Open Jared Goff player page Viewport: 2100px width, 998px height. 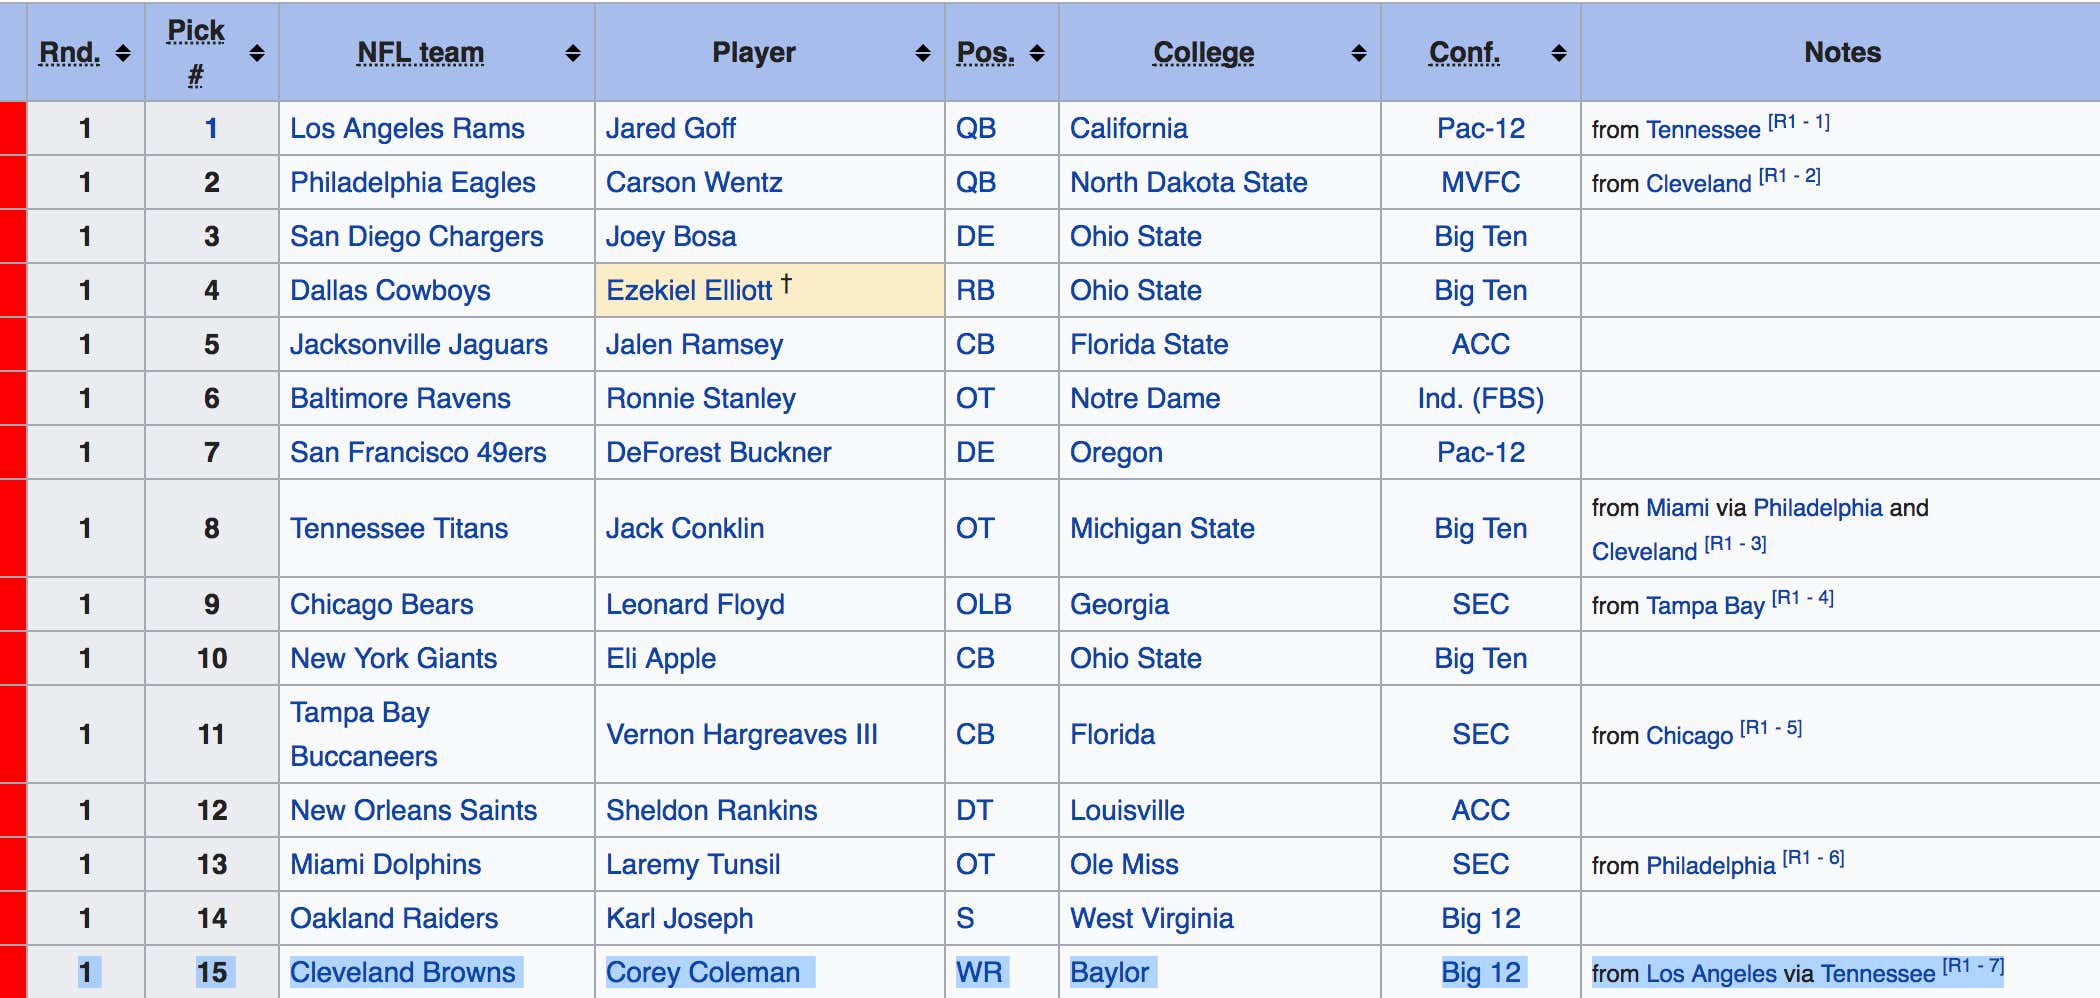point(670,128)
